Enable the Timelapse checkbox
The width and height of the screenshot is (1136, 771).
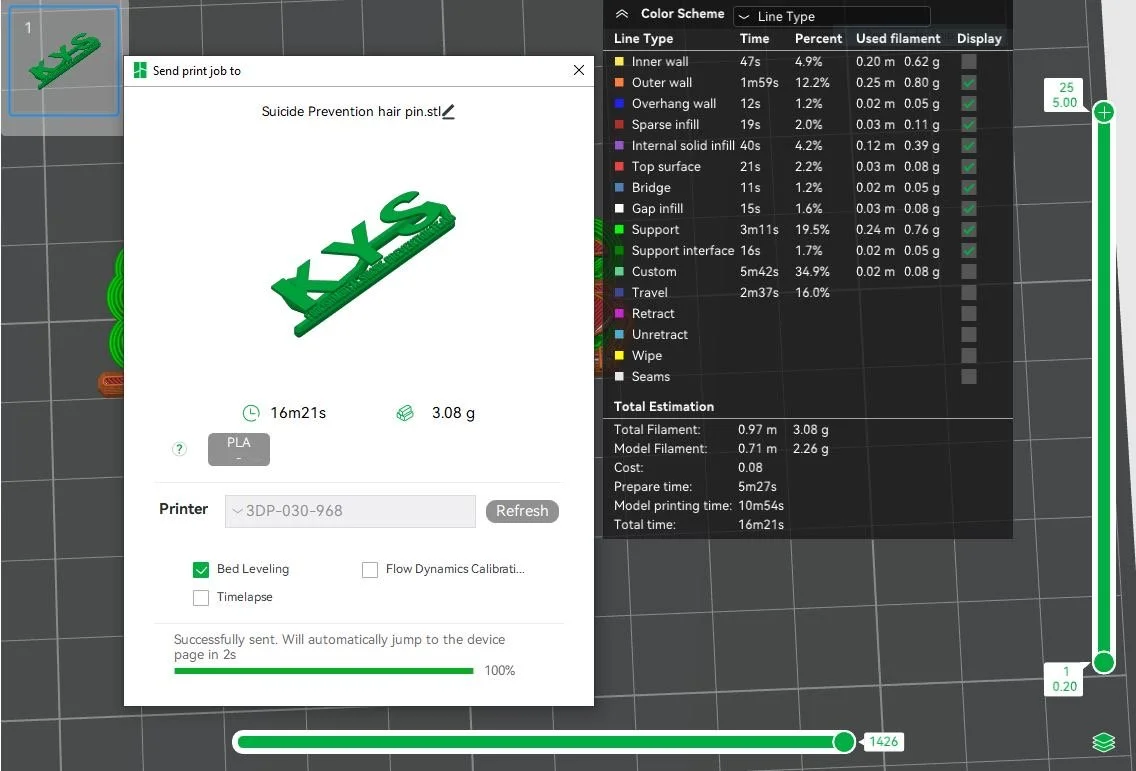(201, 598)
